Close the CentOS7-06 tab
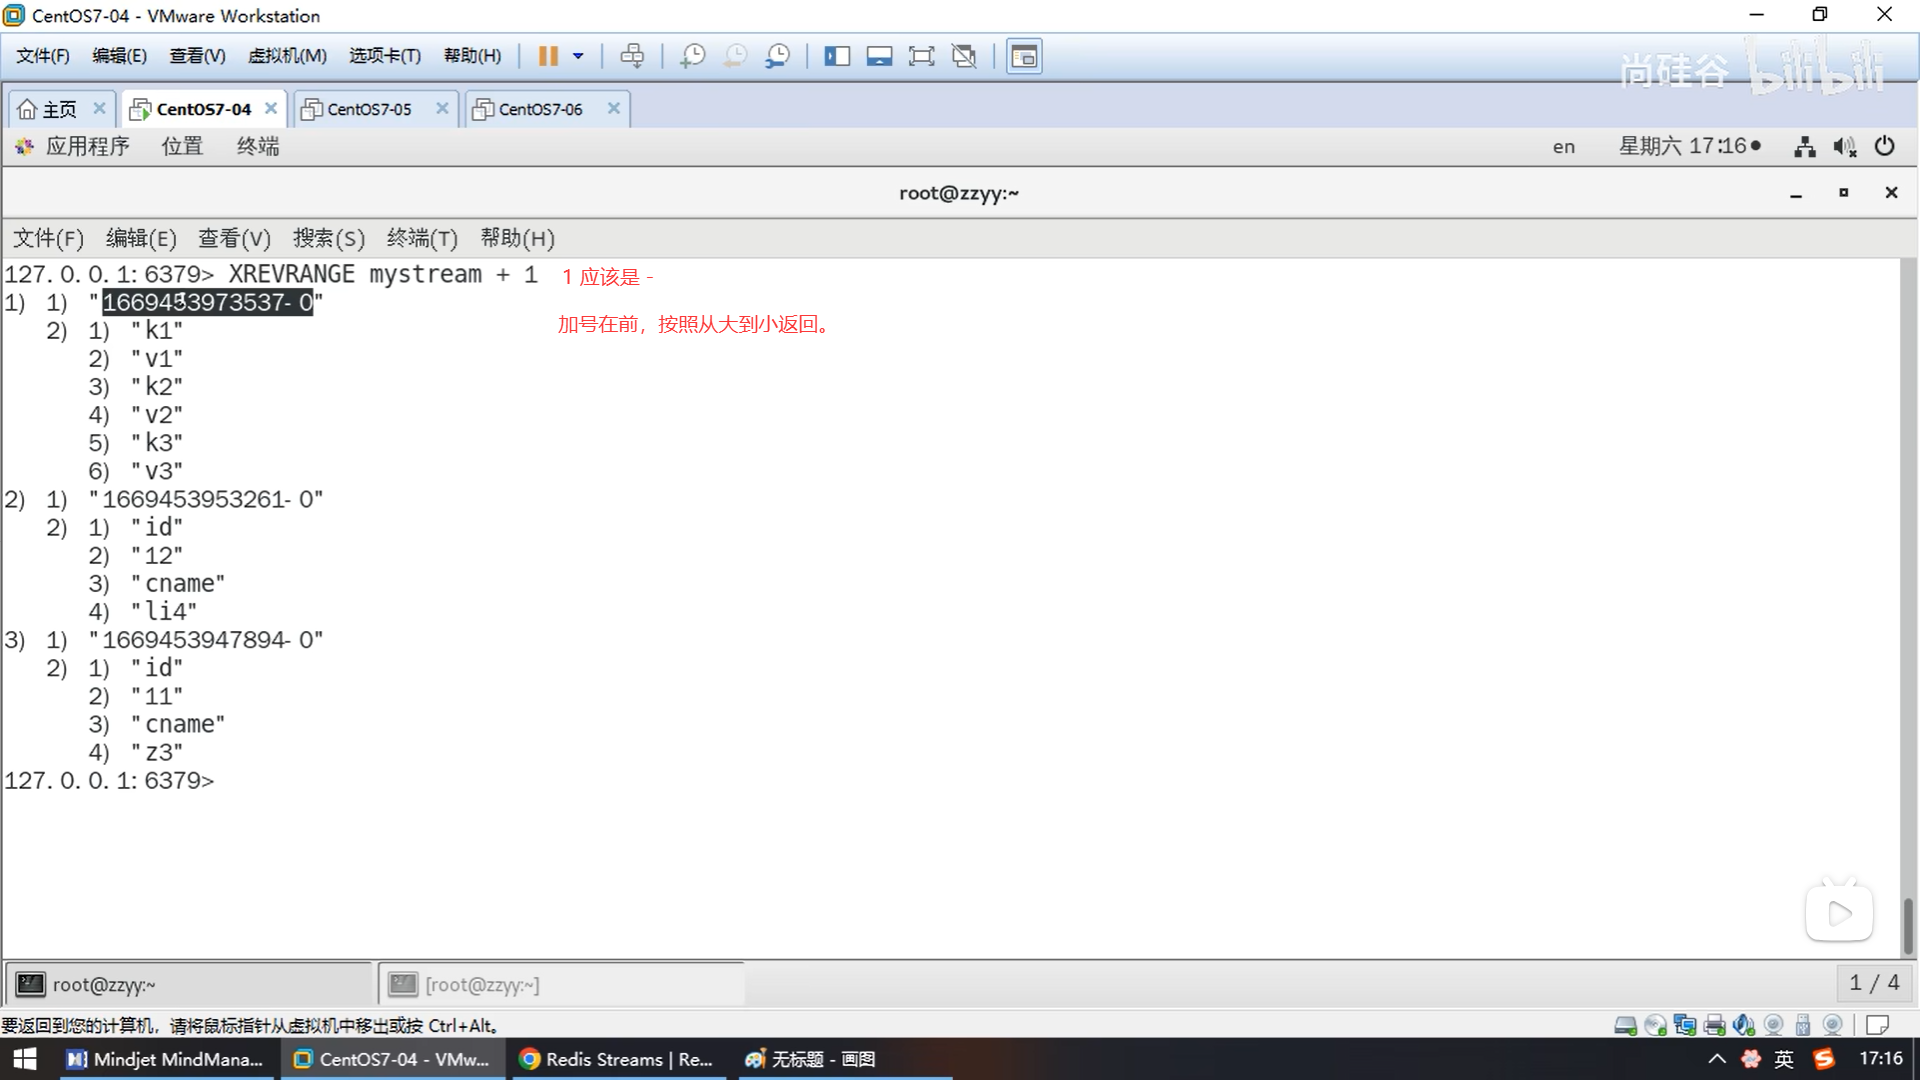 [614, 108]
